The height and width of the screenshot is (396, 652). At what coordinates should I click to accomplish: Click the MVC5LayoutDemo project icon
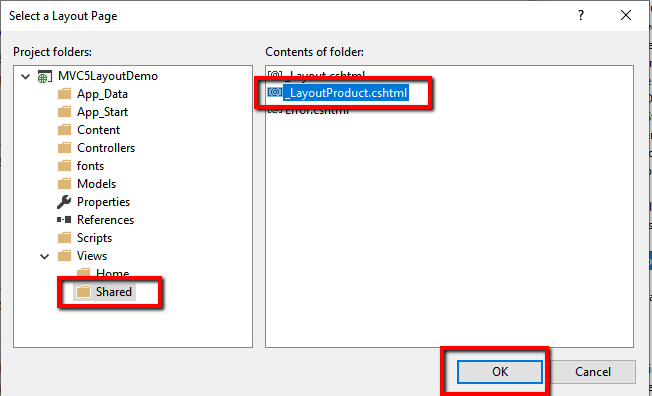click(x=44, y=77)
